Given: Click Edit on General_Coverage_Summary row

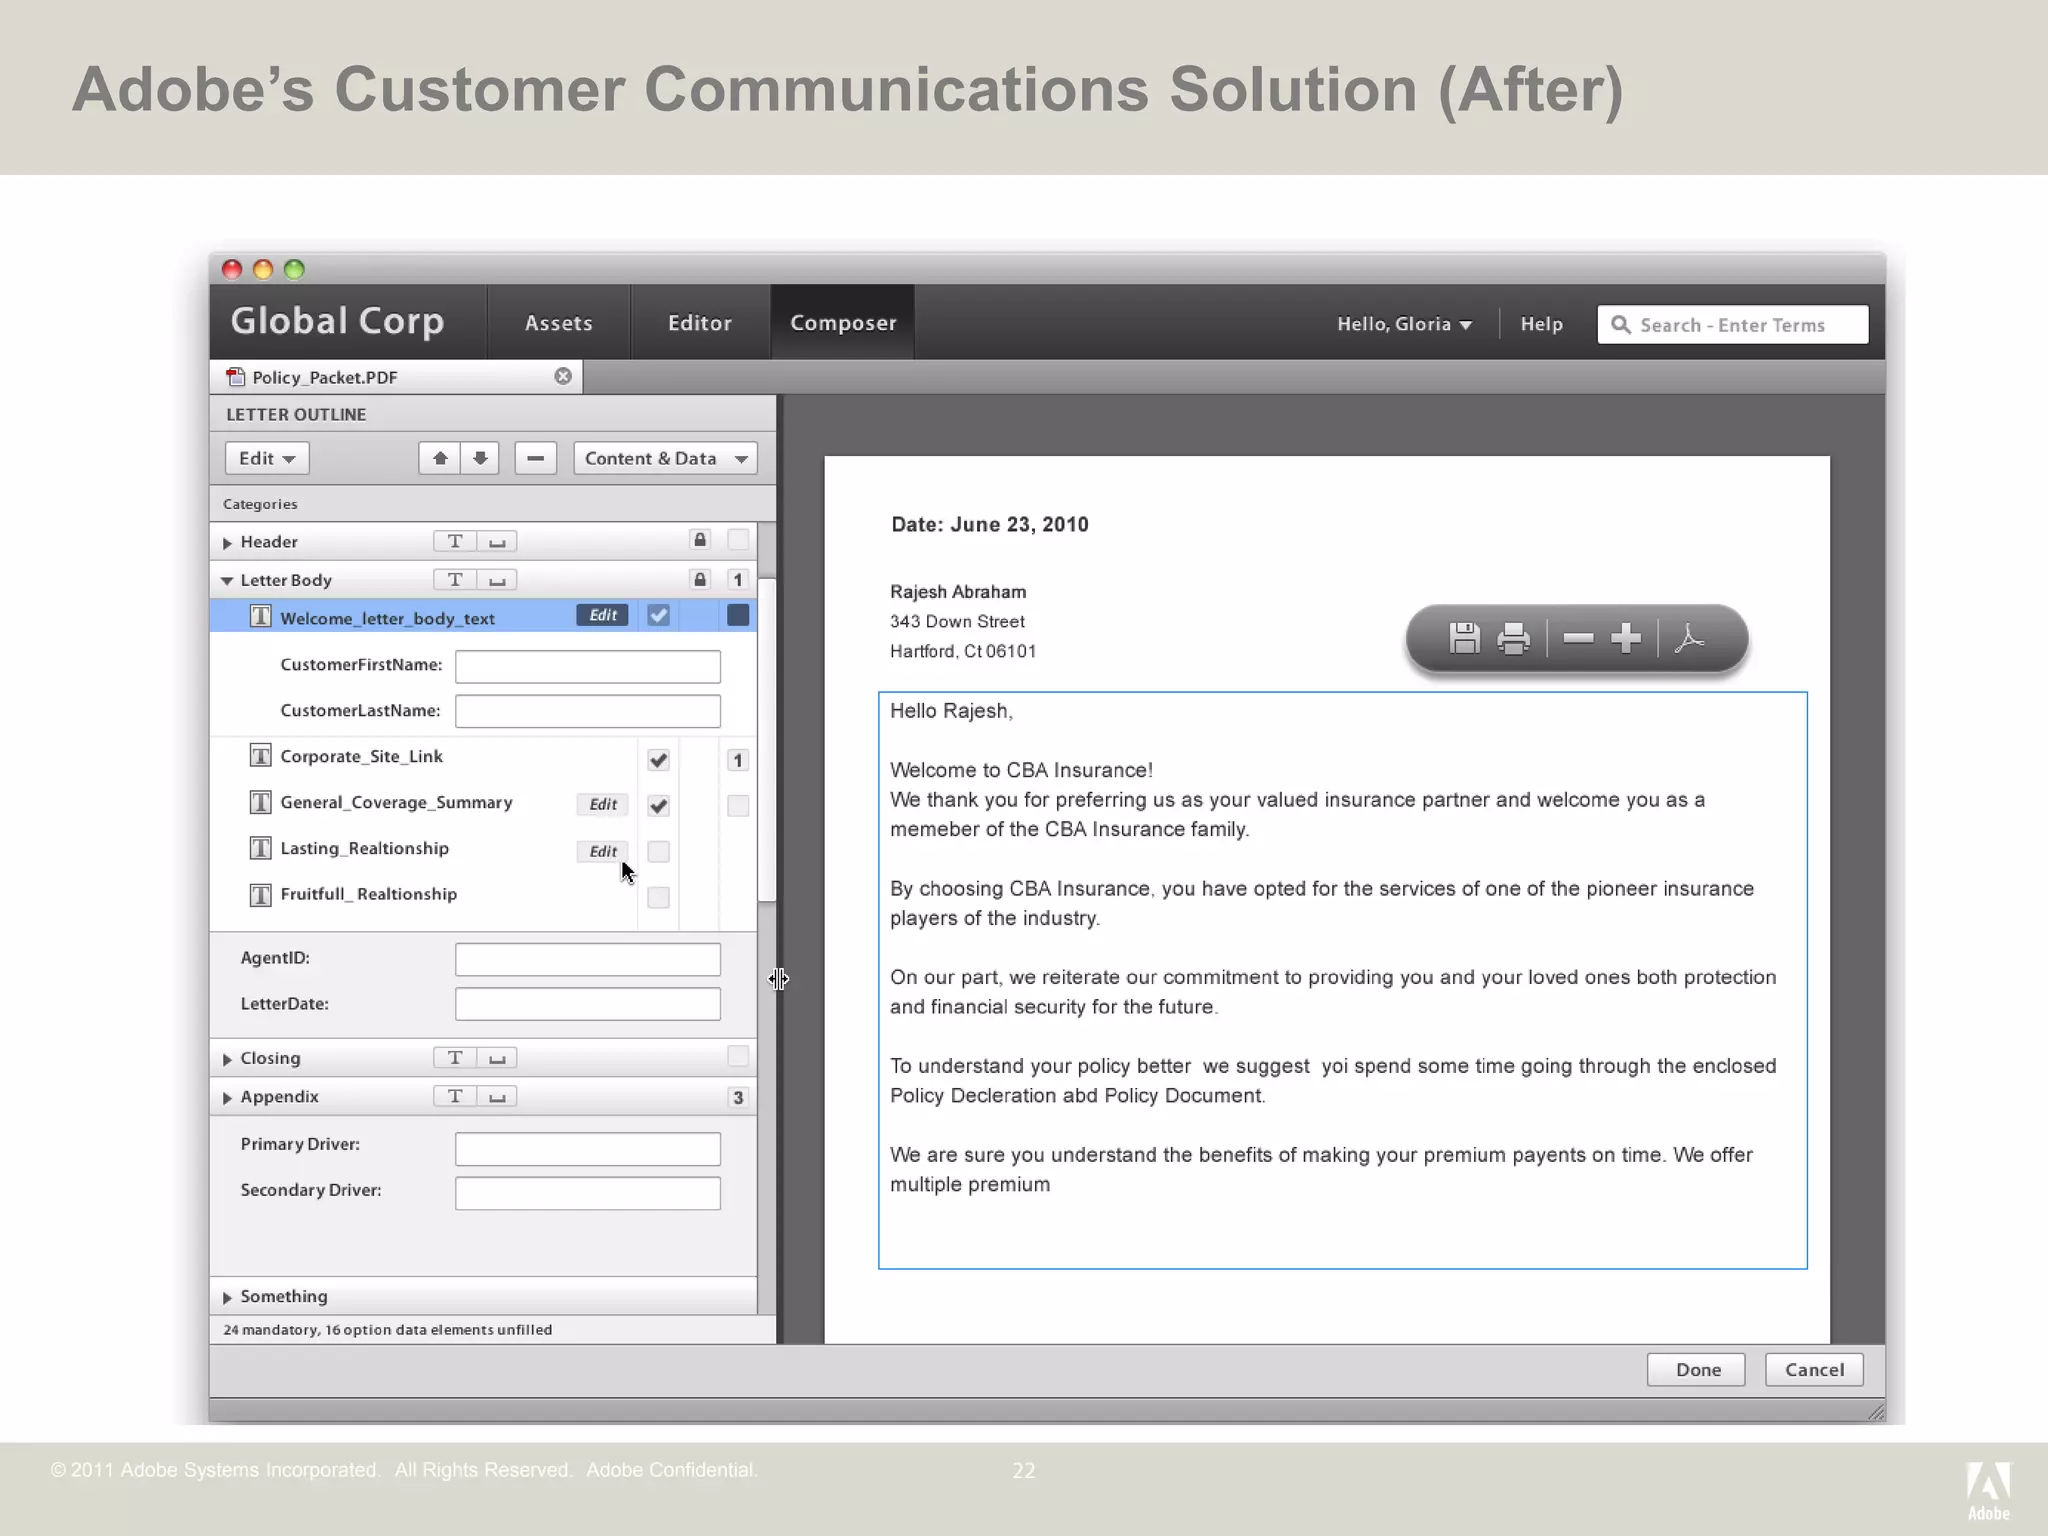Looking at the screenshot, I should (x=602, y=804).
